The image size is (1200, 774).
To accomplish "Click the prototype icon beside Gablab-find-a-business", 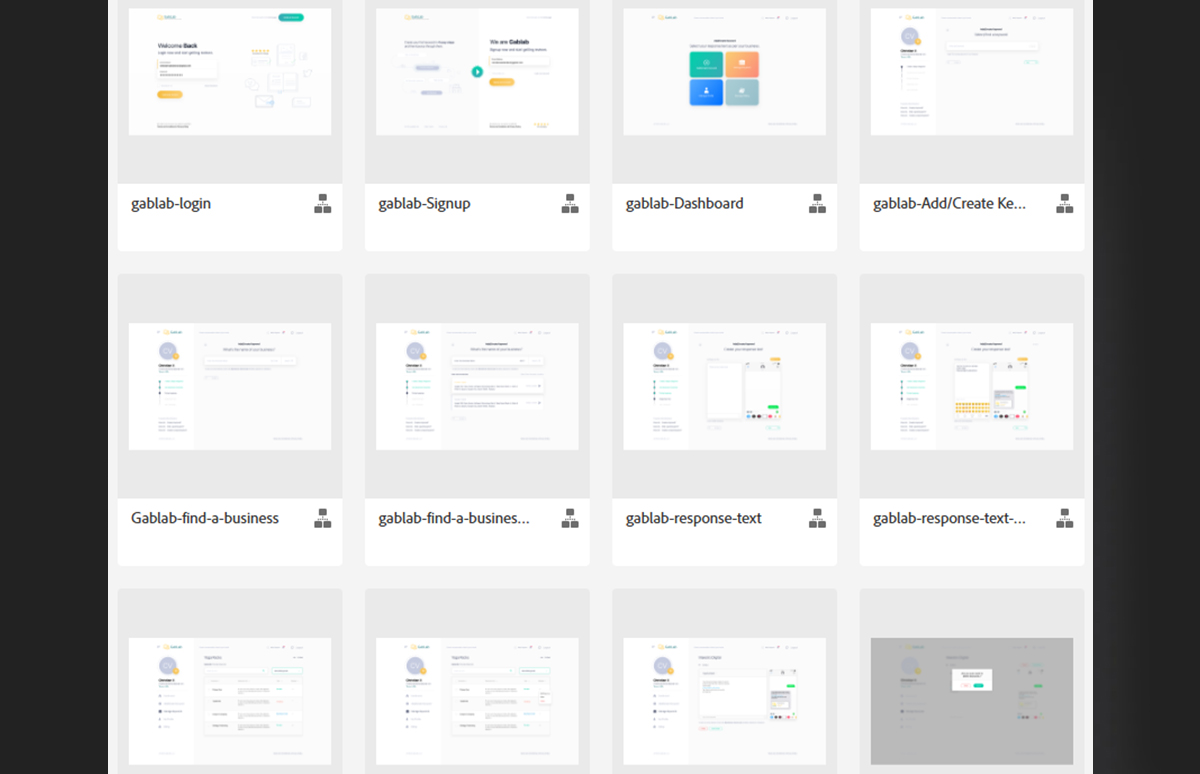I will tap(323, 518).
